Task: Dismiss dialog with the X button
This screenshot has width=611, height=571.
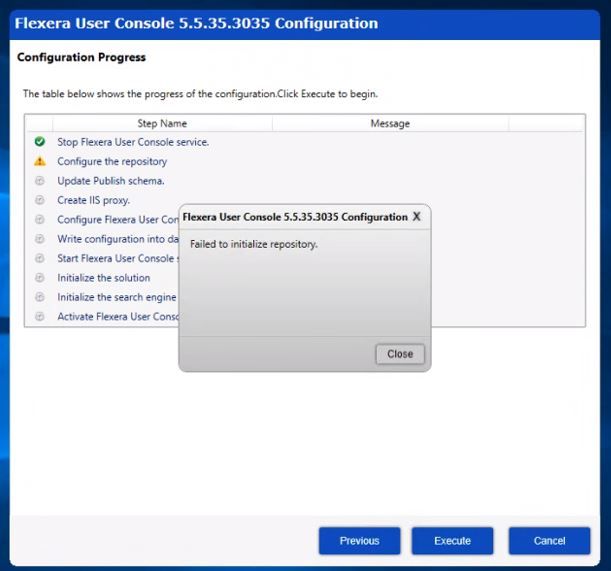Action: 417,217
